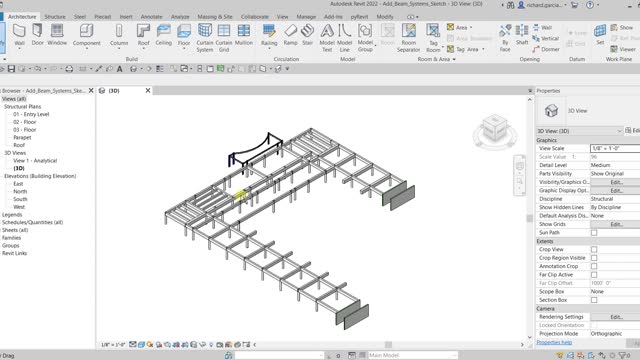Click the Save icon in quick access toolbar
Image resolution: width=640 pixels, height=360 pixels.
pos(11,69)
